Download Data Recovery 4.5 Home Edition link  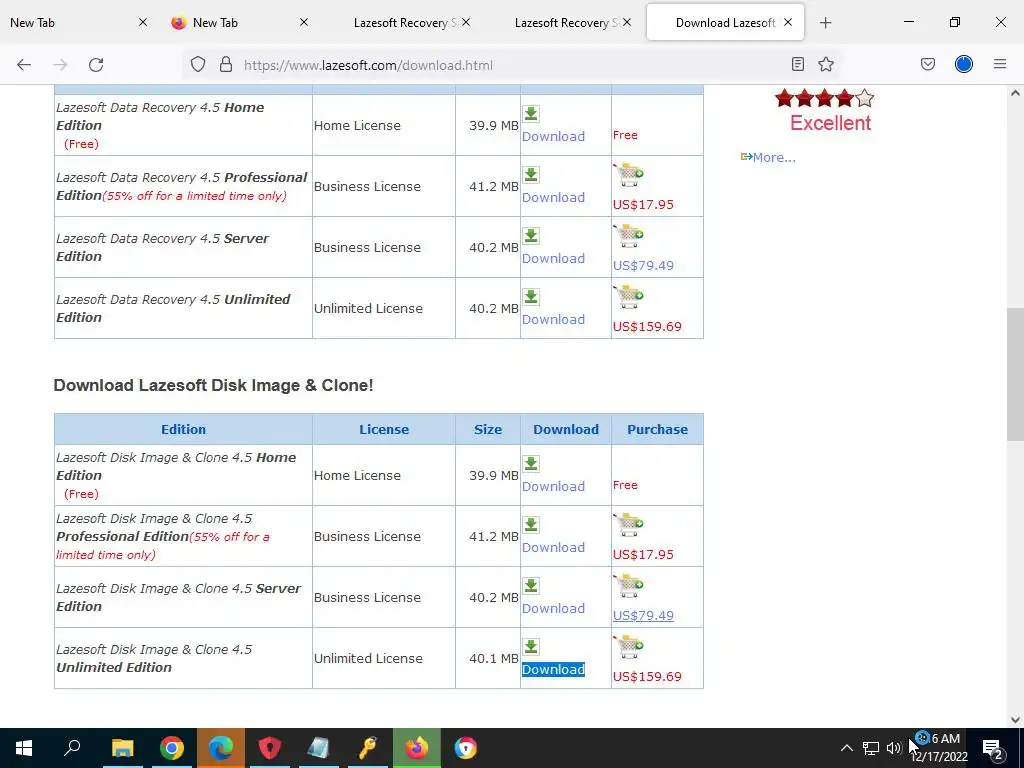coord(553,136)
